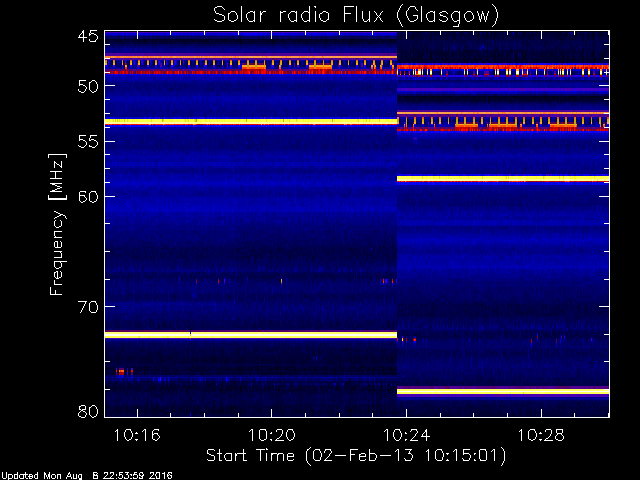Click the 'Frequency [MHz]' axis label
The width and height of the screenshot is (640, 480).
[57, 224]
